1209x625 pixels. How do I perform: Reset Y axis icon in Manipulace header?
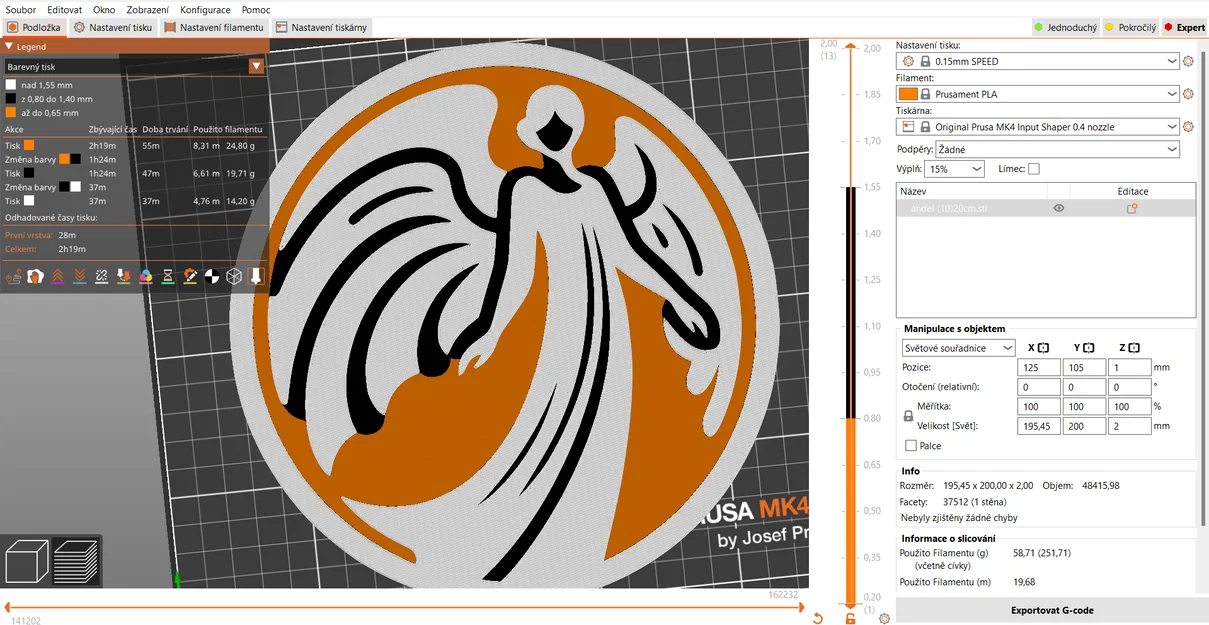1089,348
